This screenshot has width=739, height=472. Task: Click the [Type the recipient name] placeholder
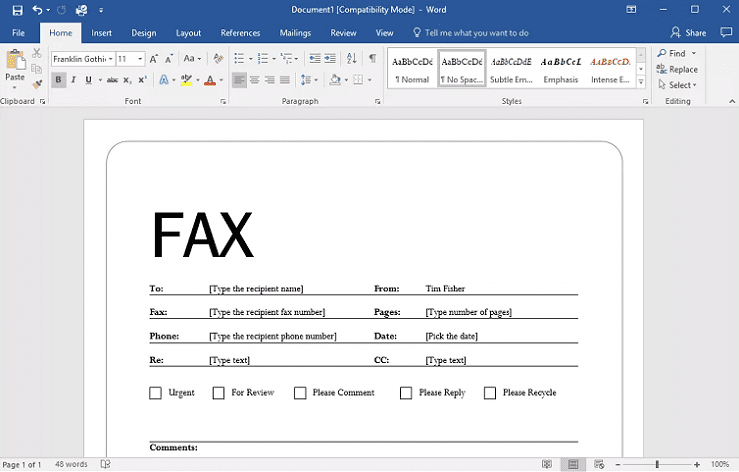point(256,289)
